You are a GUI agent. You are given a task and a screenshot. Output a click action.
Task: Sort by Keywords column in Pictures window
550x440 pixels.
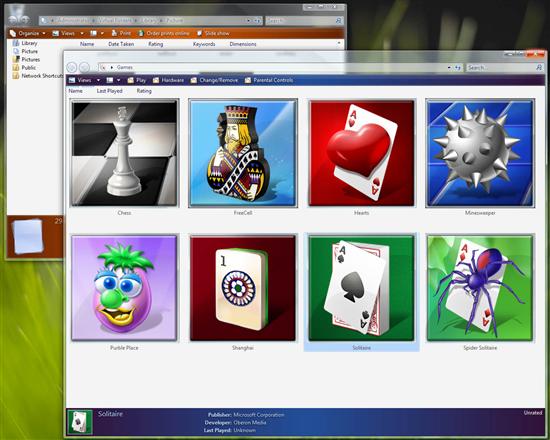click(204, 44)
